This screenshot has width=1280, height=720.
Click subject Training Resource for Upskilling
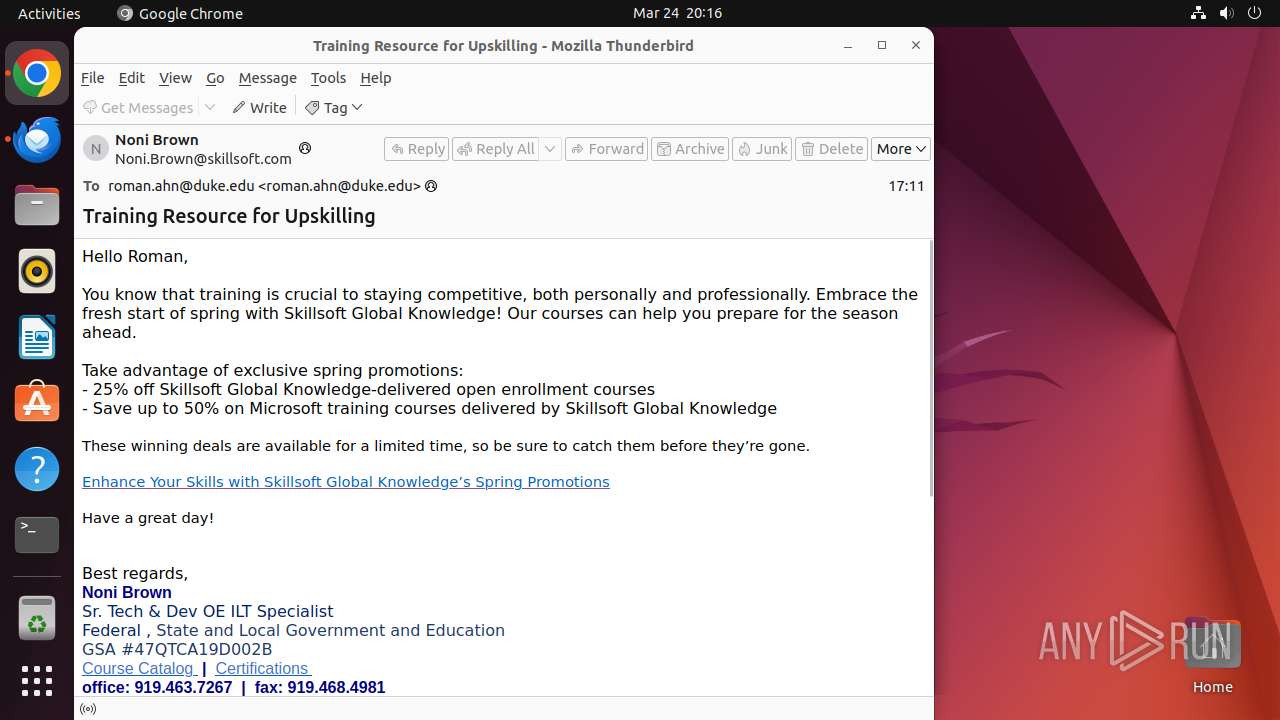click(x=229, y=216)
